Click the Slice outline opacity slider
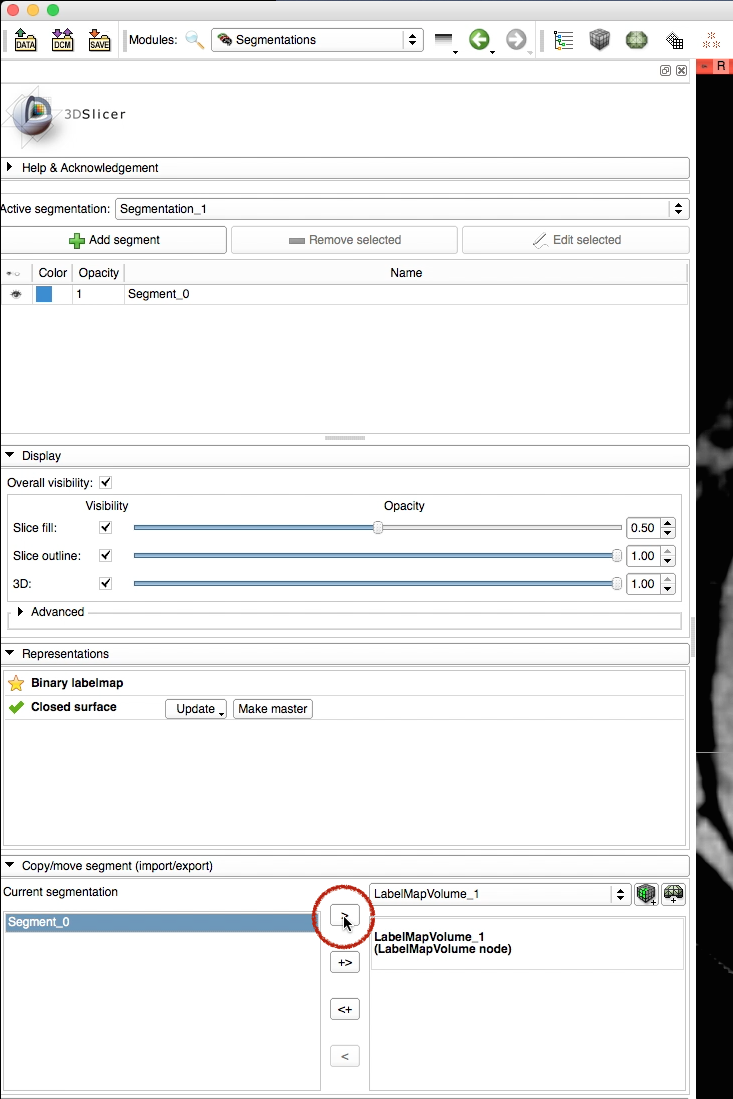The width and height of the screenshot is (733, 1099). (378, 555)
